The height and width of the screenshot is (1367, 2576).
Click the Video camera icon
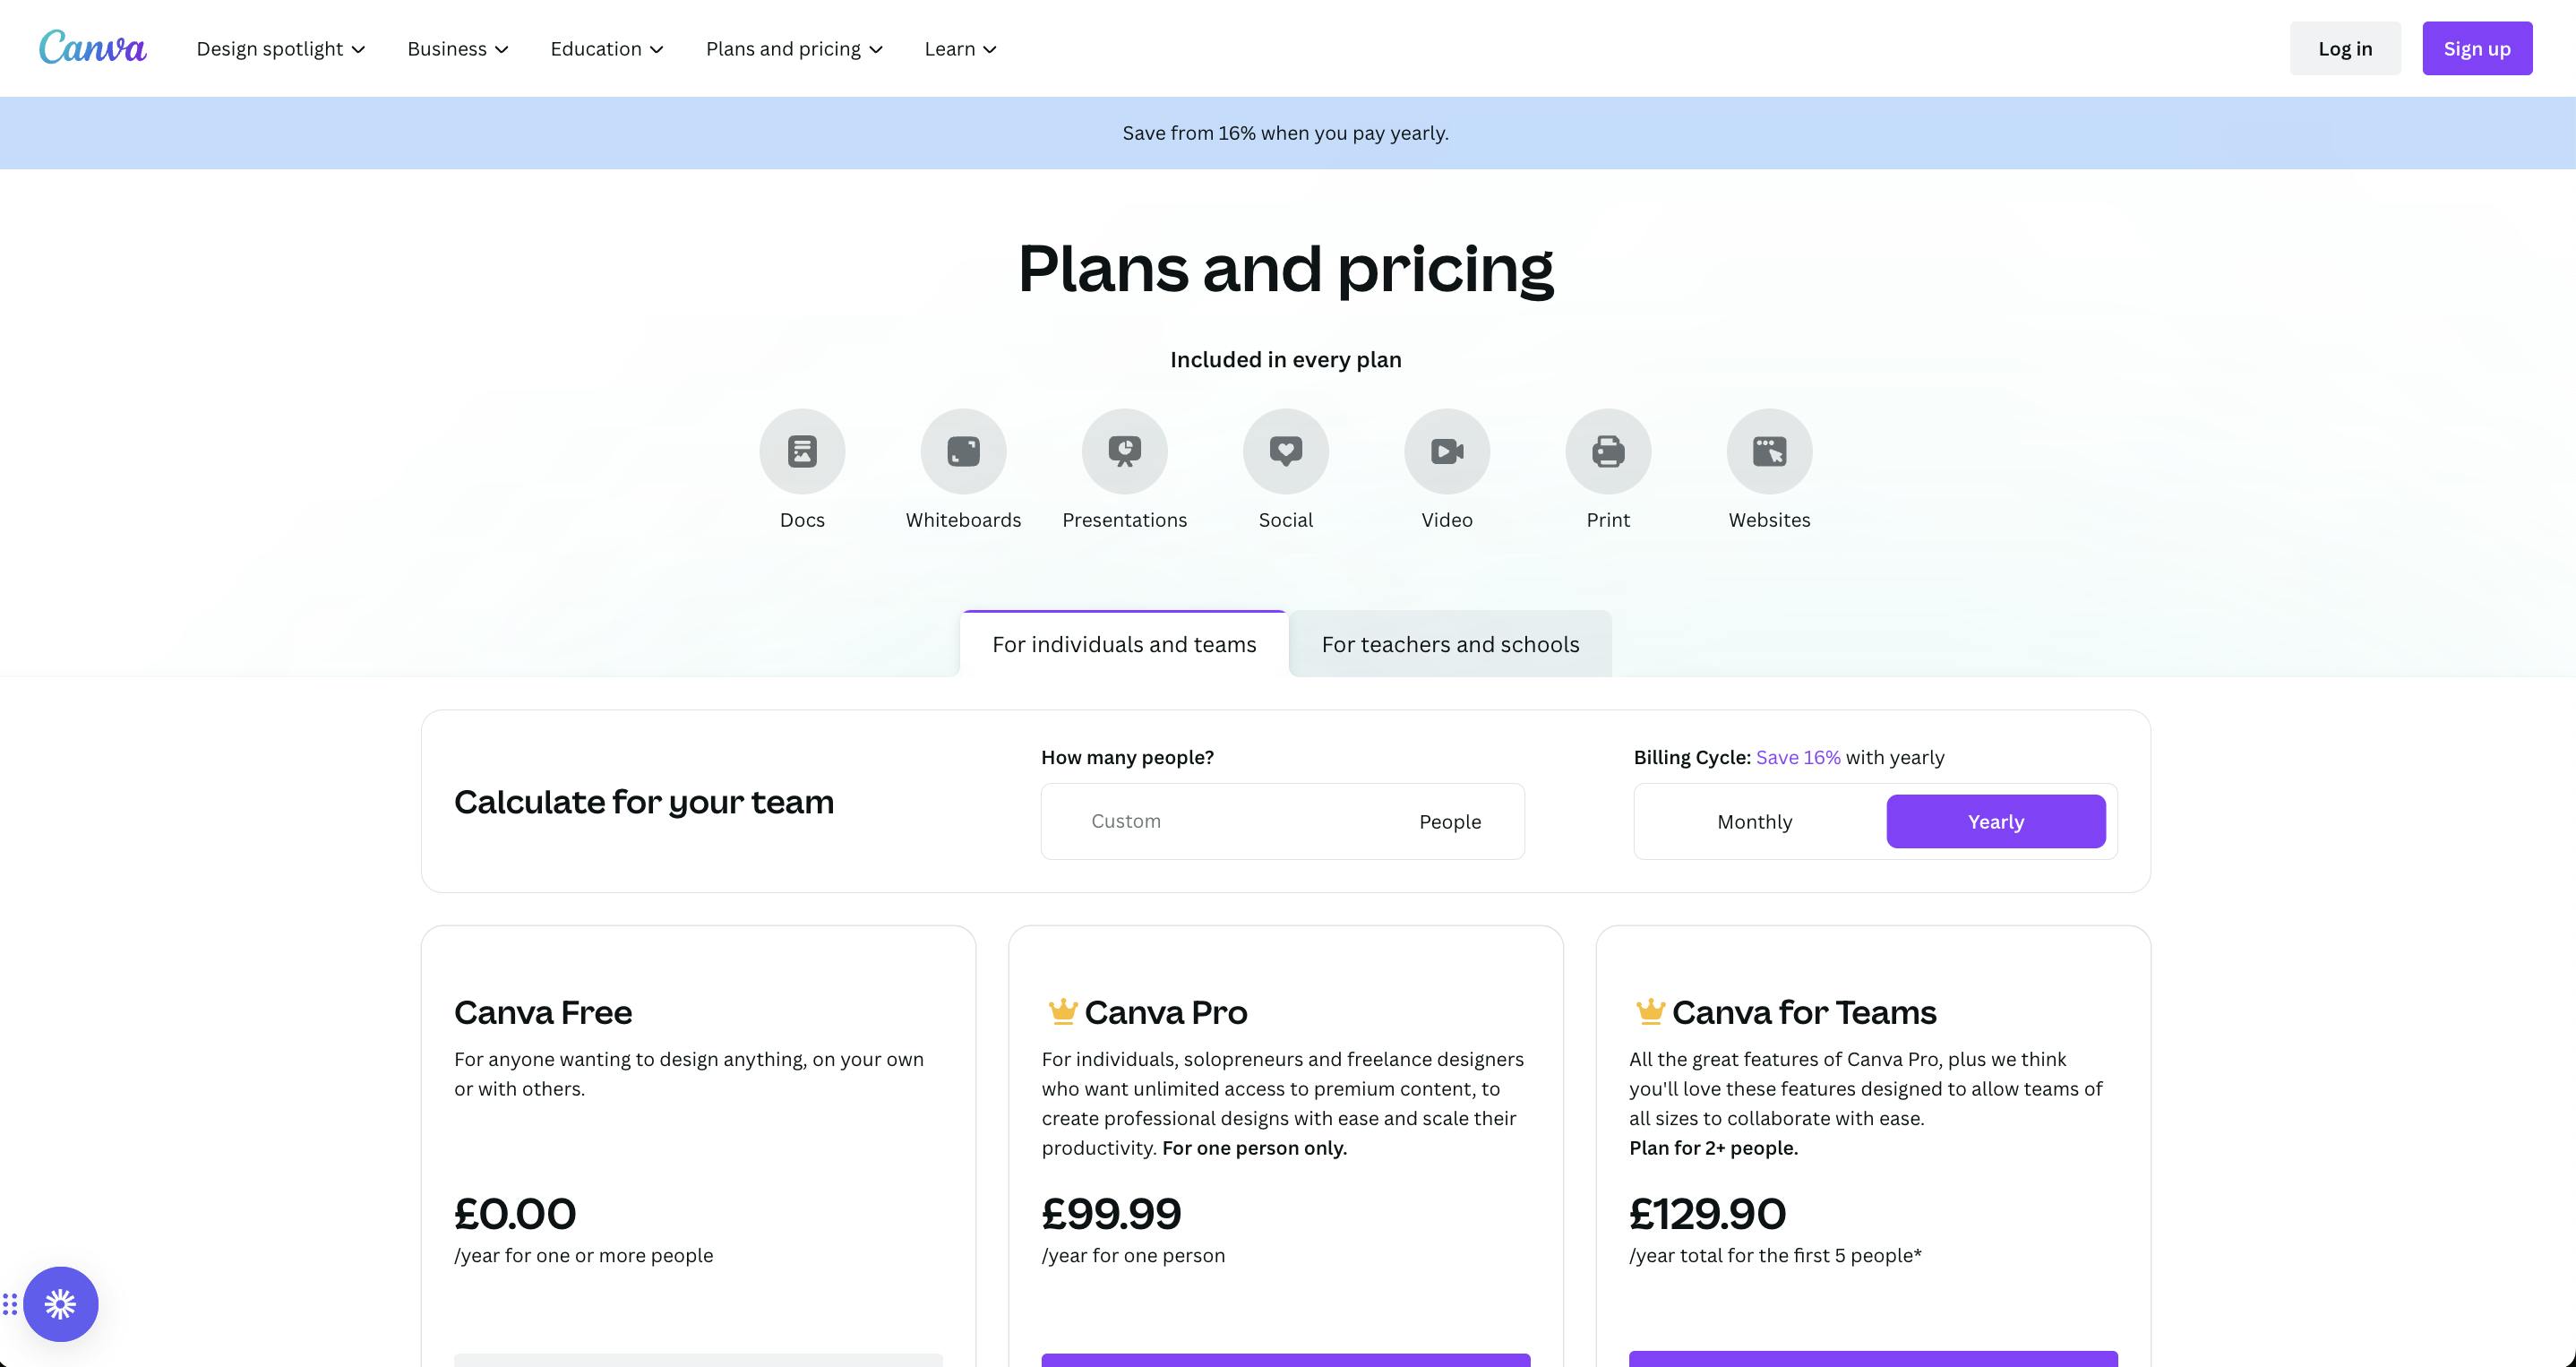[1447, 451]
